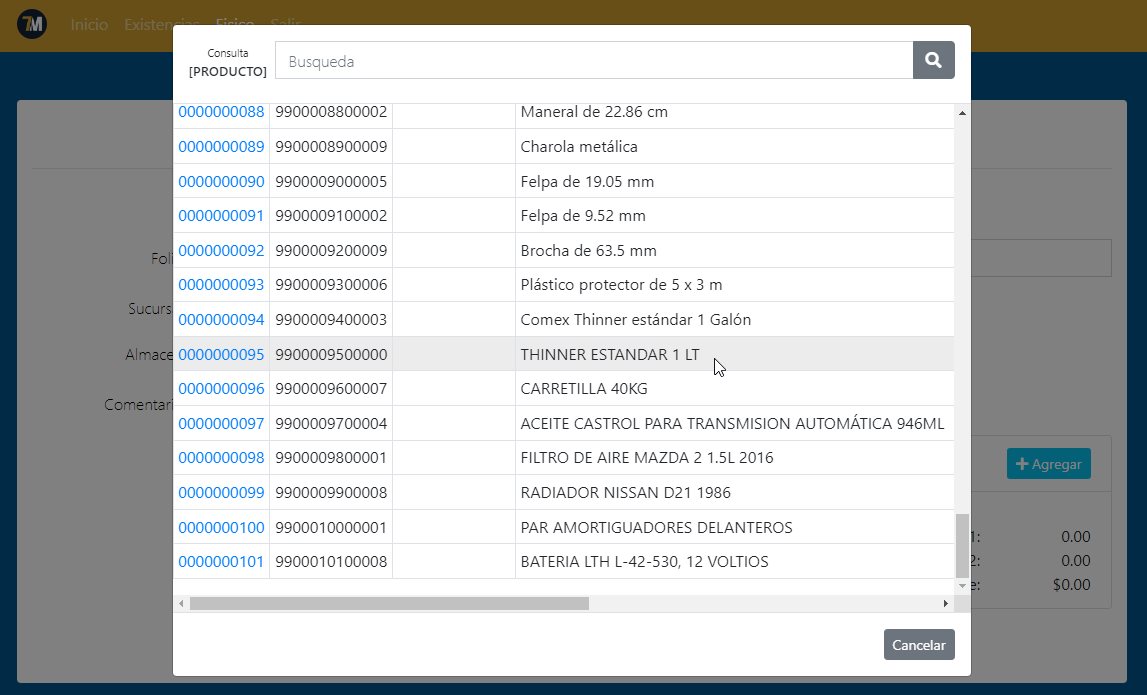Image resolution: width=1147 pixels, height=695 pixels.
Task: Click the Agregar button
Action: [x=1048, y=464]
